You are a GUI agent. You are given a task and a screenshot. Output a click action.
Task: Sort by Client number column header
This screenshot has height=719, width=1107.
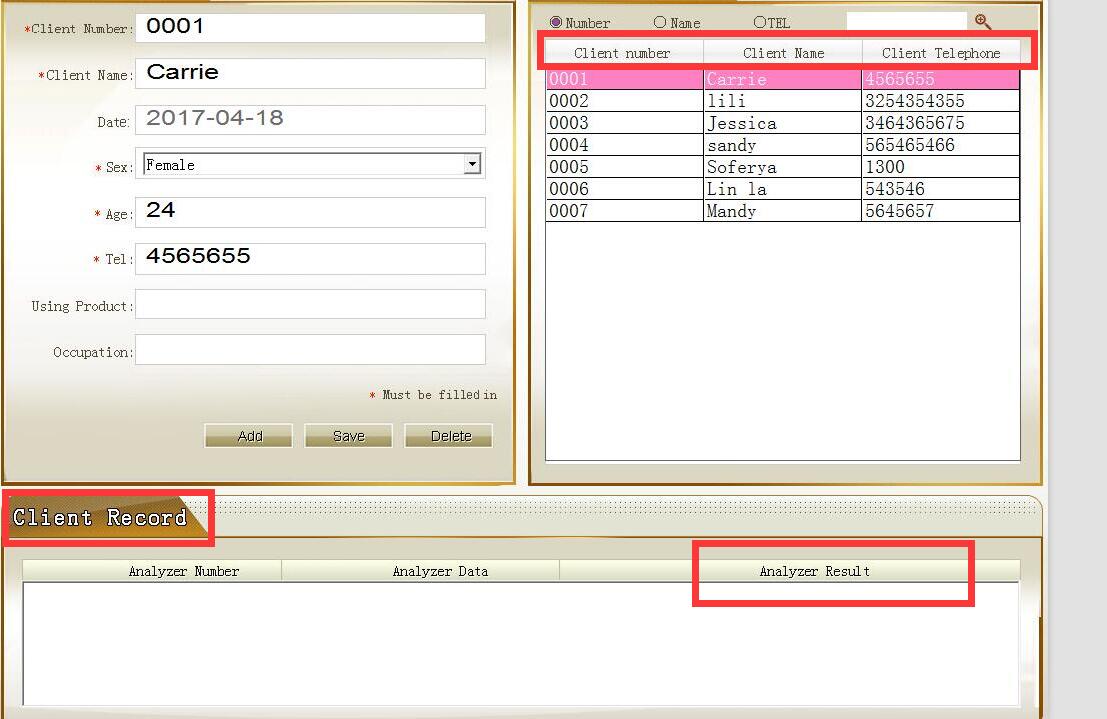click(624, 53)
